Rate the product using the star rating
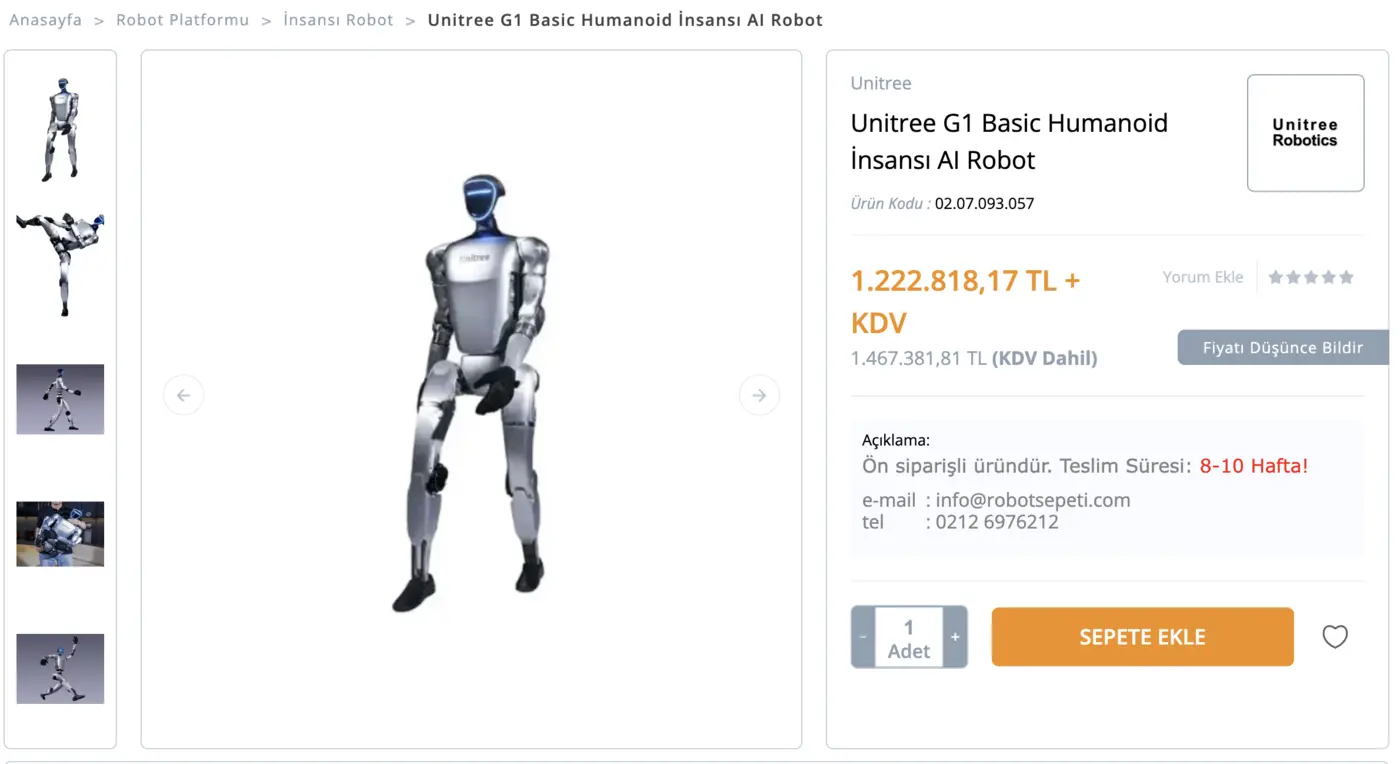 pos(1311,277)
